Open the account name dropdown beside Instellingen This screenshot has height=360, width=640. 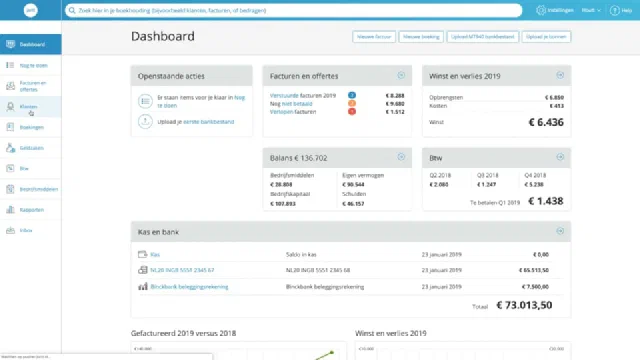591,10
